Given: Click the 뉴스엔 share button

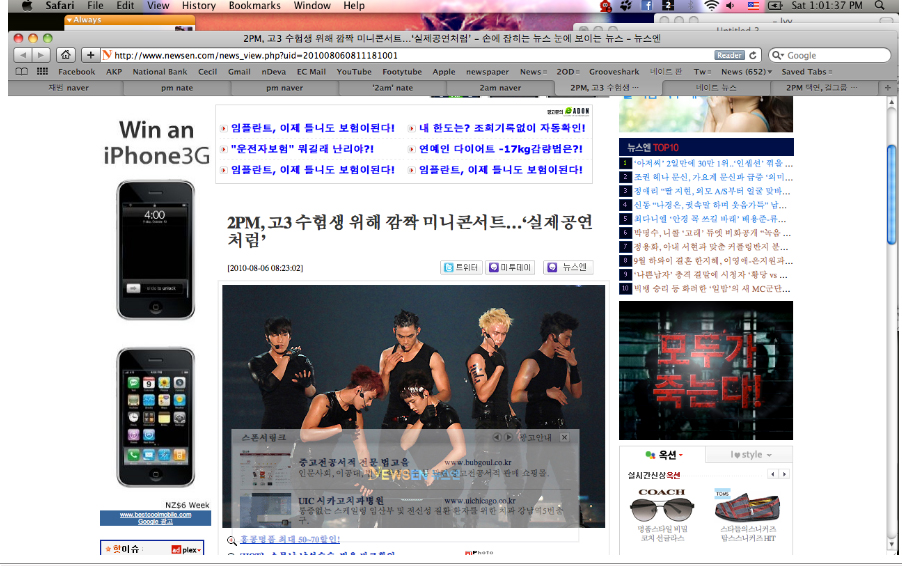Looking at the screenshot, I should (x=568, y=267).
